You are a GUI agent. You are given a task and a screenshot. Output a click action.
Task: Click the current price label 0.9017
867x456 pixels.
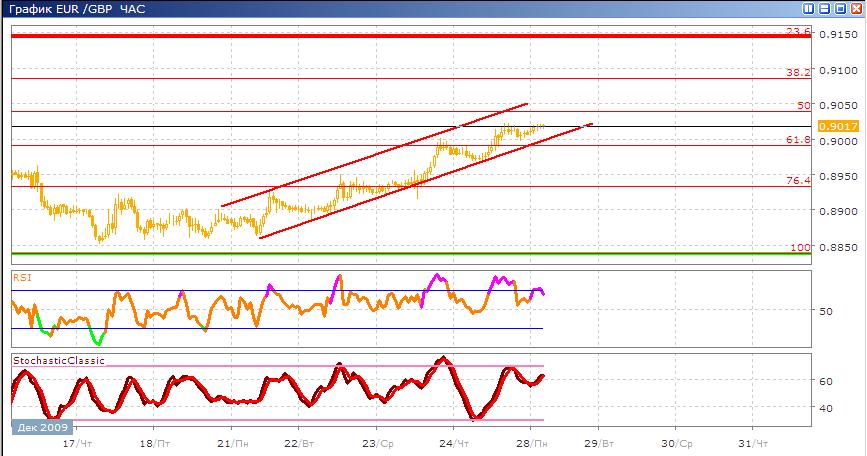[834, 126]
